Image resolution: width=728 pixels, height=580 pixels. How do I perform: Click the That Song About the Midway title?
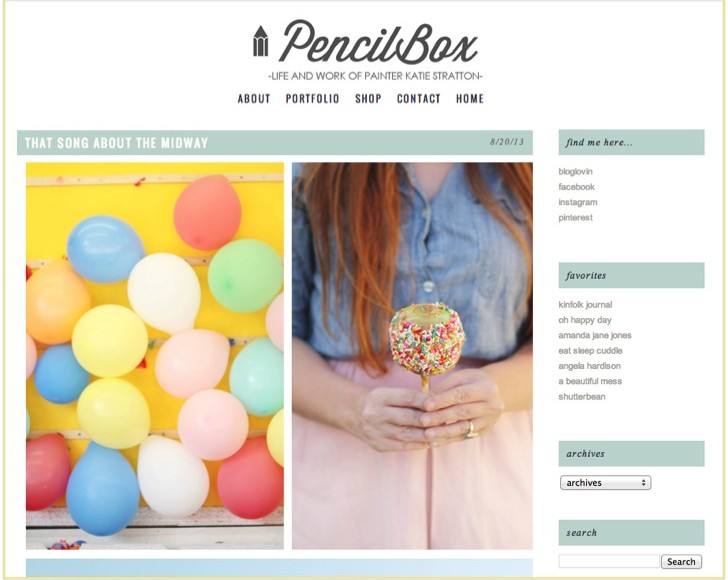116,143
